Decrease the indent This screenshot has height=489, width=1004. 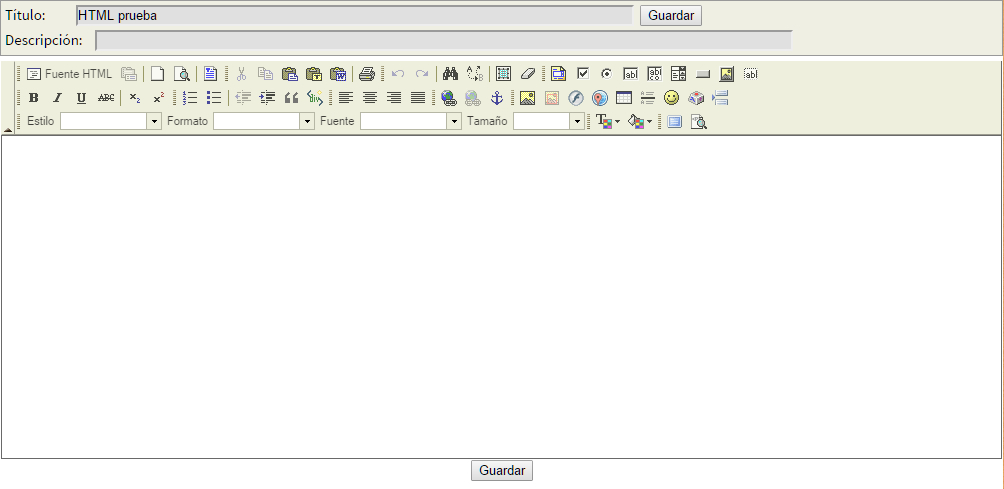coord(243,98)
